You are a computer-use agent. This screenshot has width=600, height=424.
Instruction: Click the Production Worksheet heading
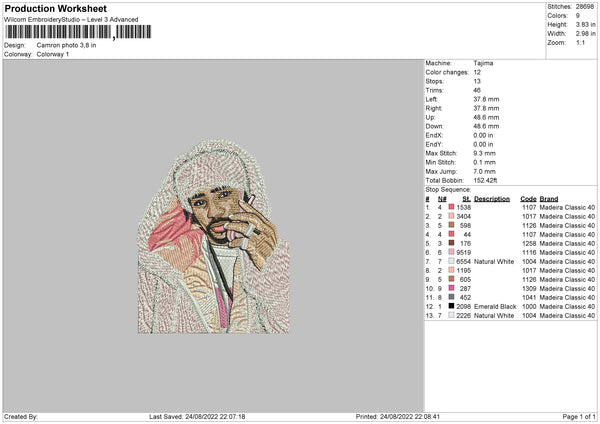coord(55,8)
